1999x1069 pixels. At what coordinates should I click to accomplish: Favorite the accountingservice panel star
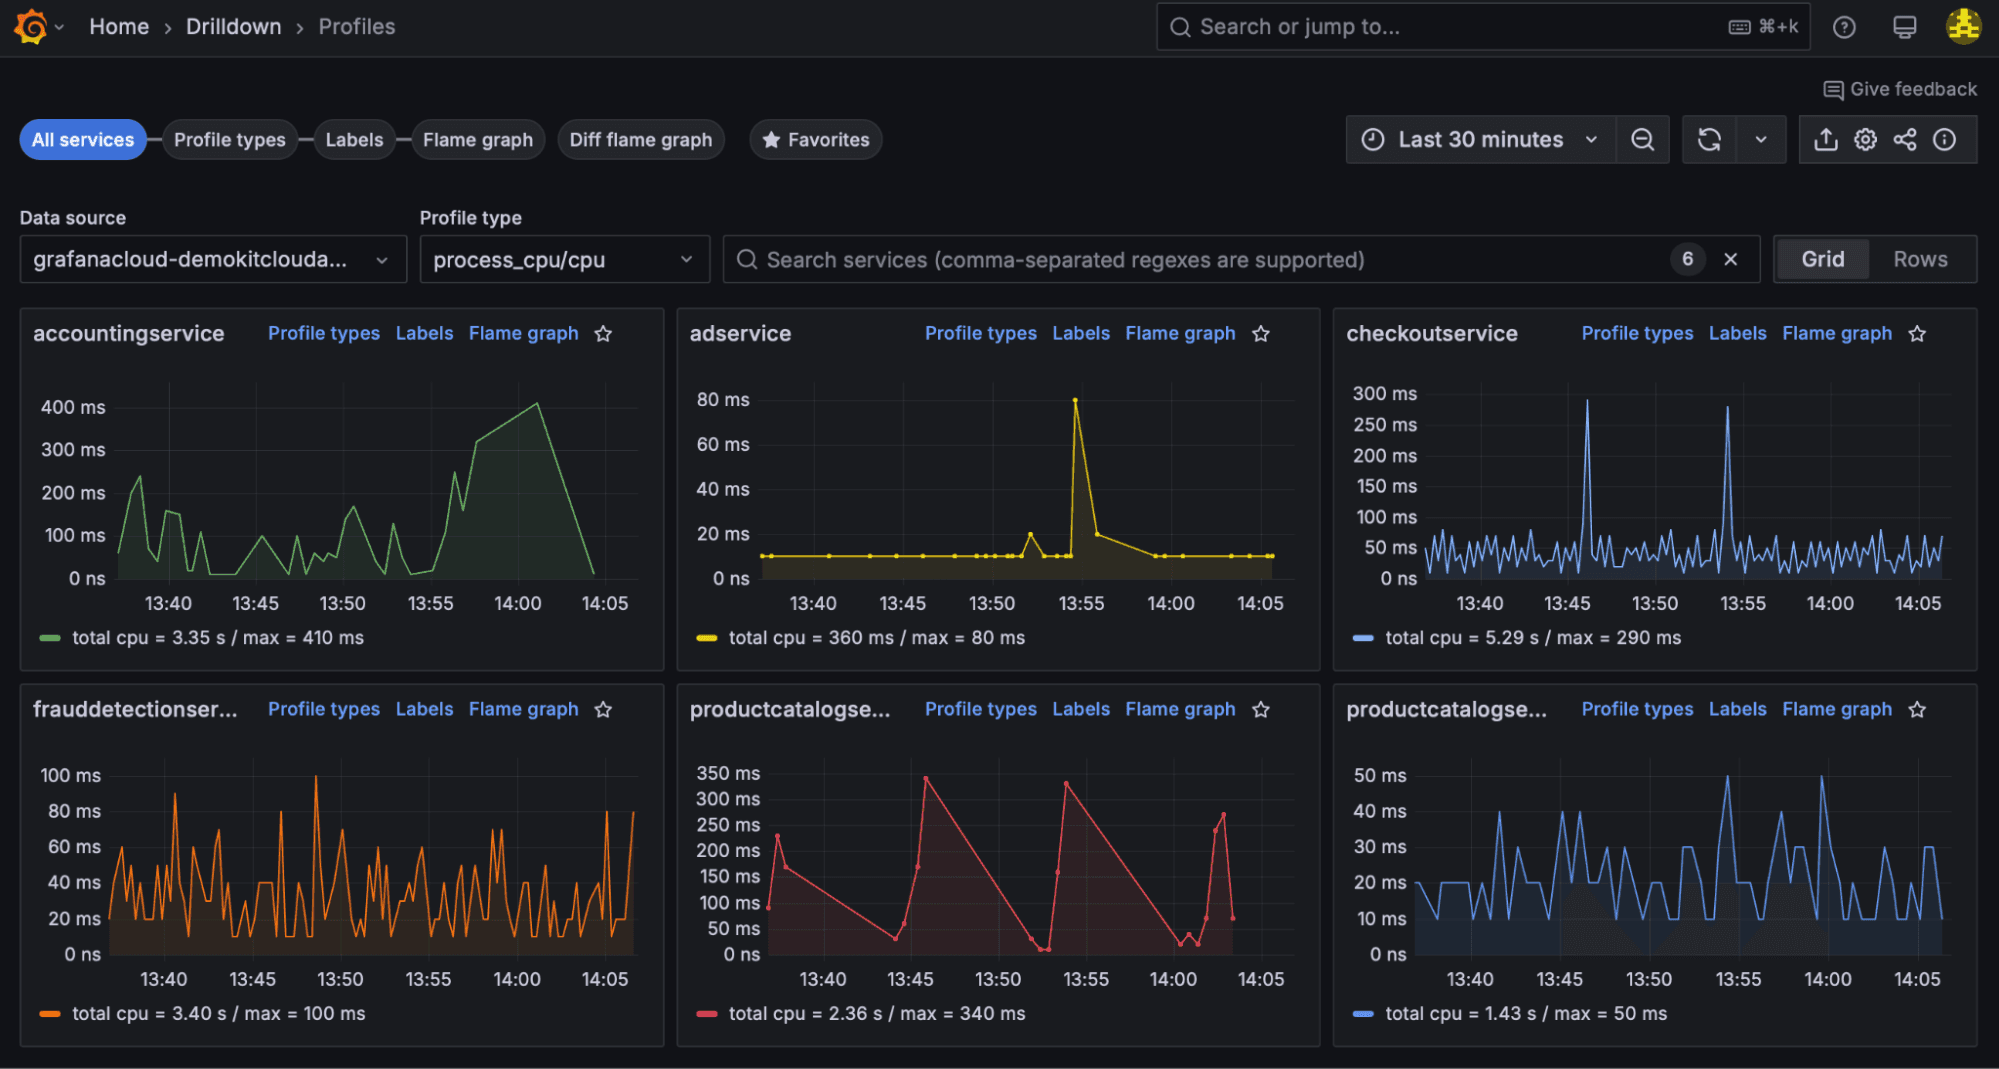coord(603,333)
